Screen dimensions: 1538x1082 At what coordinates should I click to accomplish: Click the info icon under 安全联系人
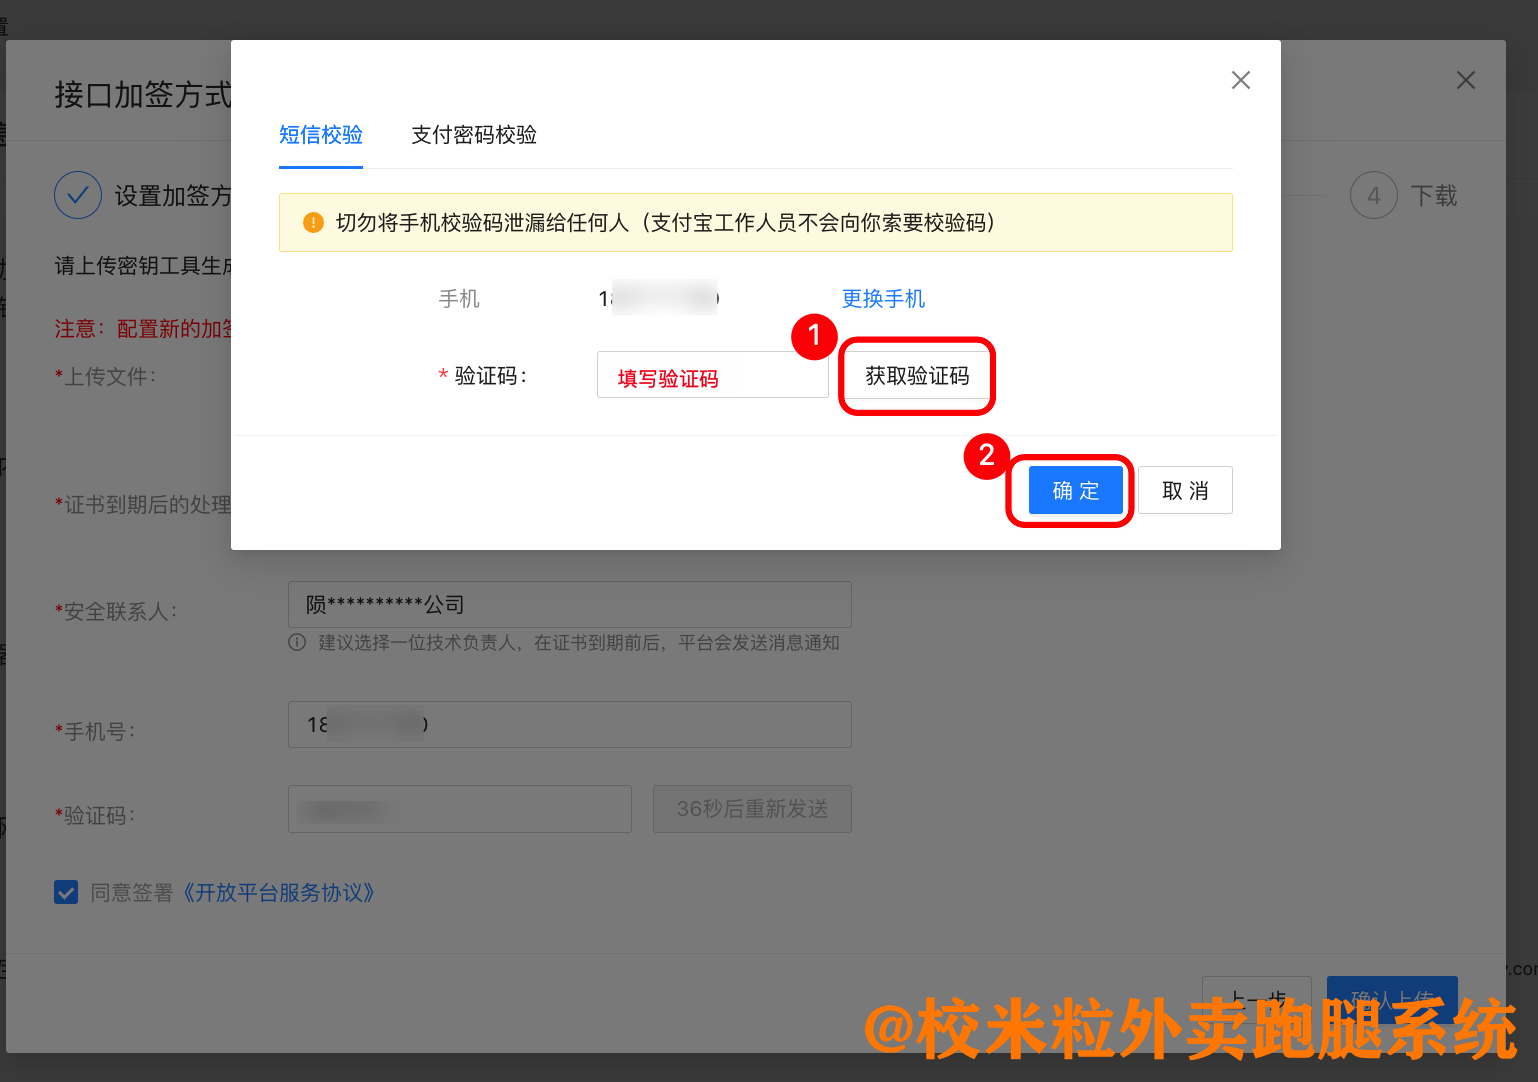[x=297, y=643]
